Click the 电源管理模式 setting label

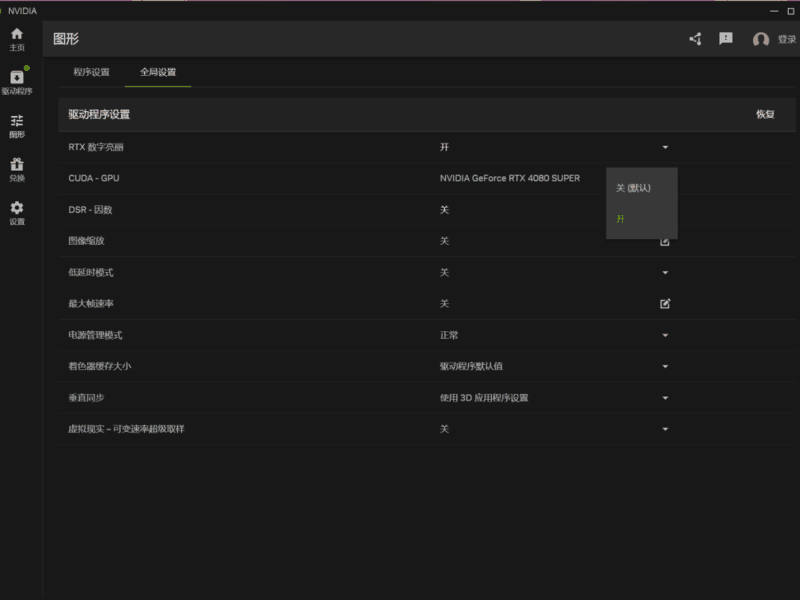pos(95,335)
